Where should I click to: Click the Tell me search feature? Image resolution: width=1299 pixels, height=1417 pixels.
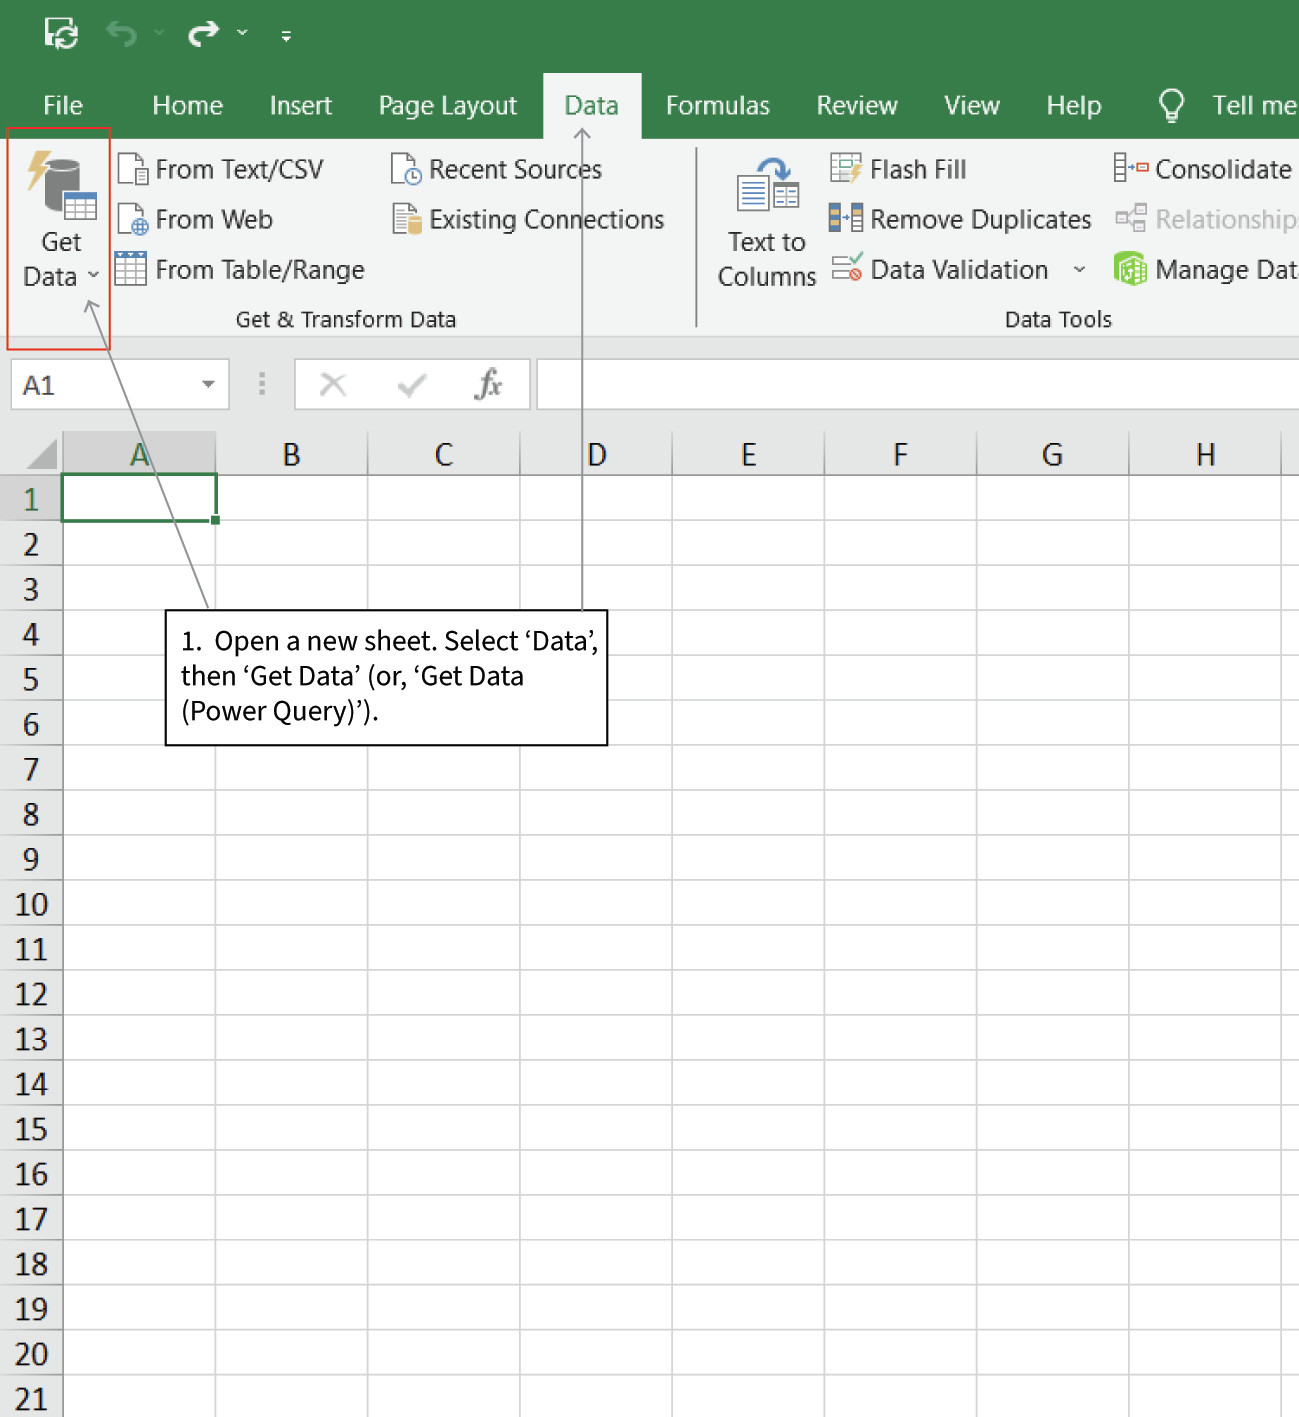click(1232, 105)
